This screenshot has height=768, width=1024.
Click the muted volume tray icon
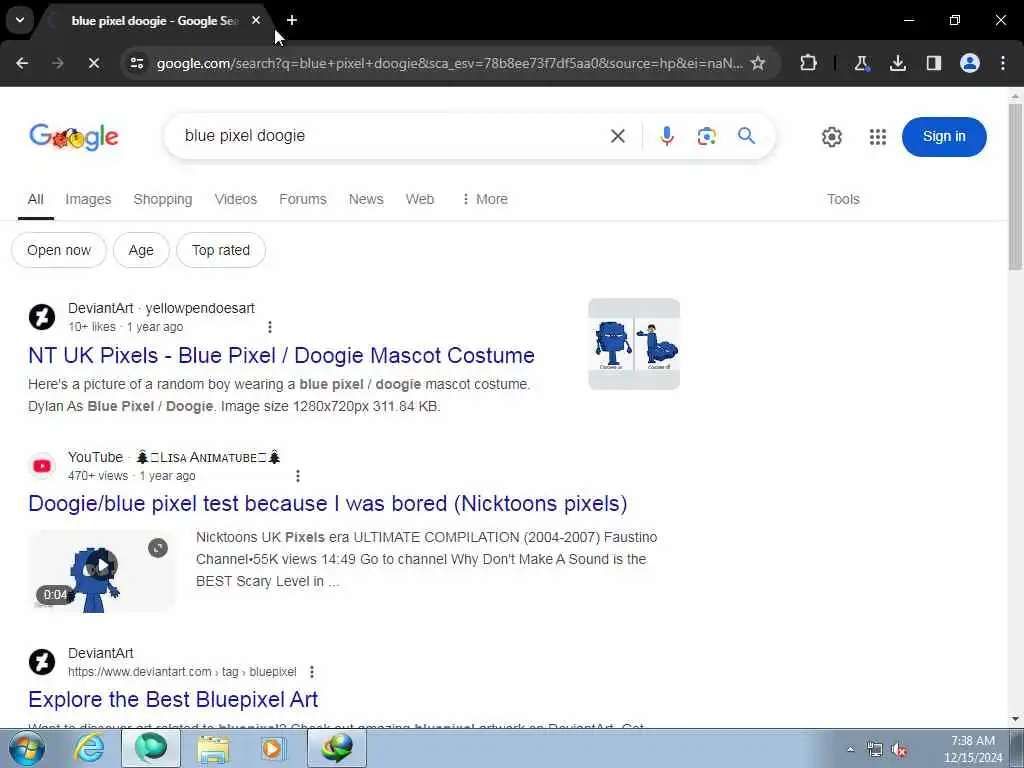[x=900, y=750]
